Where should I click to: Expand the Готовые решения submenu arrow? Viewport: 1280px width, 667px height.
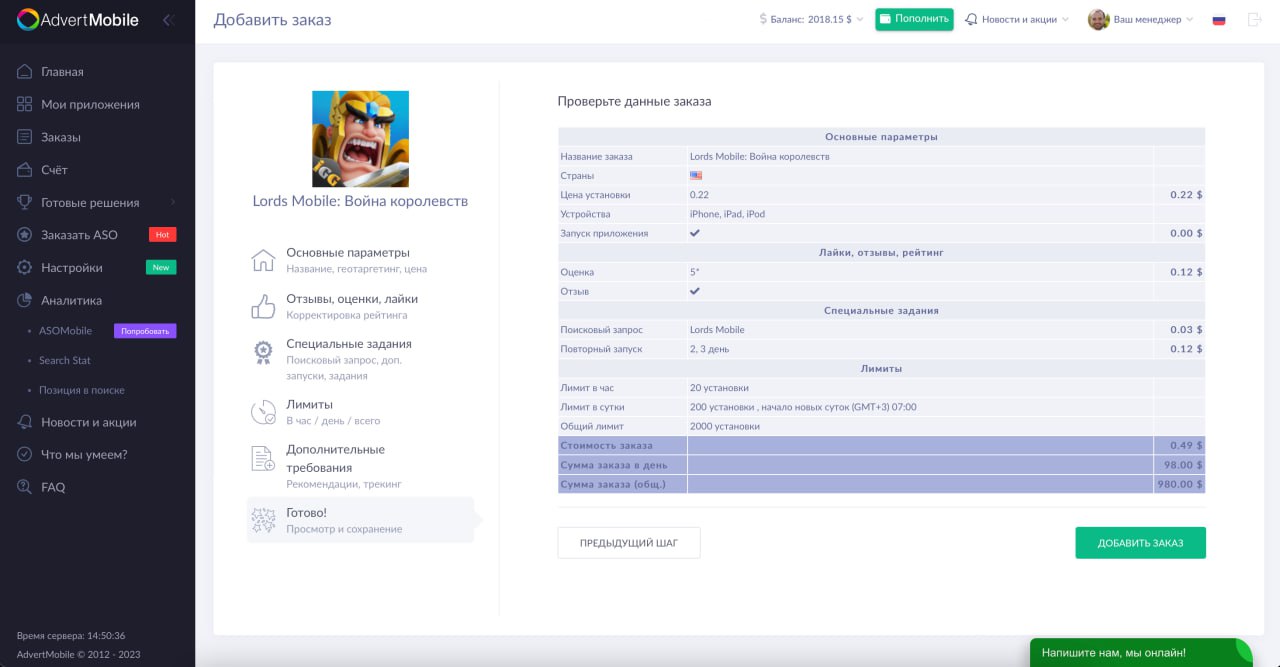172,203
